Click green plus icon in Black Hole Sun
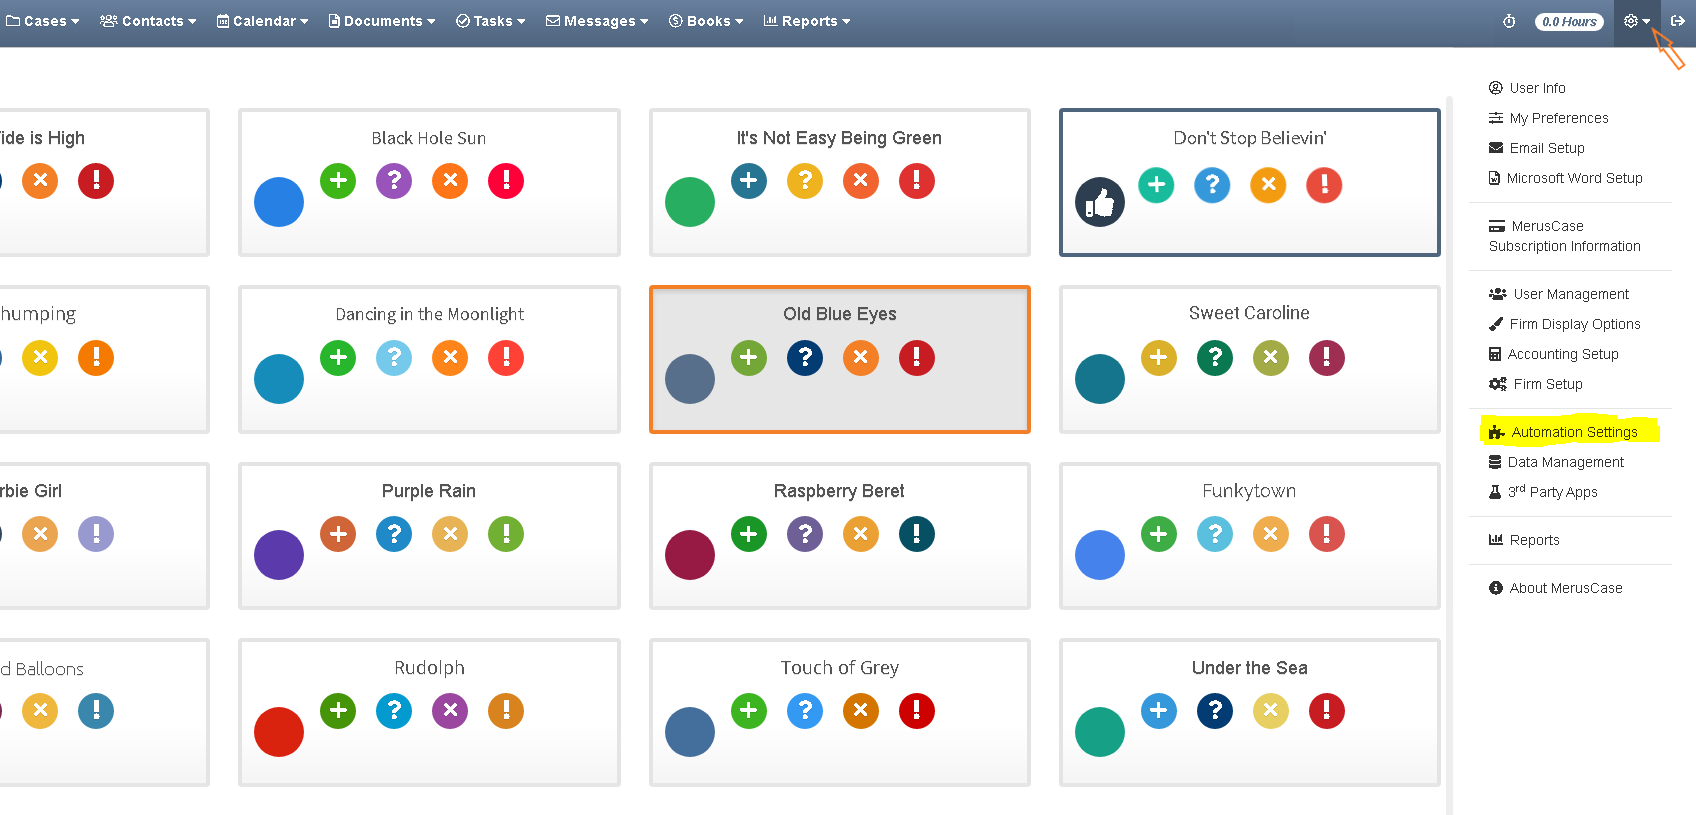 (338, 181)
